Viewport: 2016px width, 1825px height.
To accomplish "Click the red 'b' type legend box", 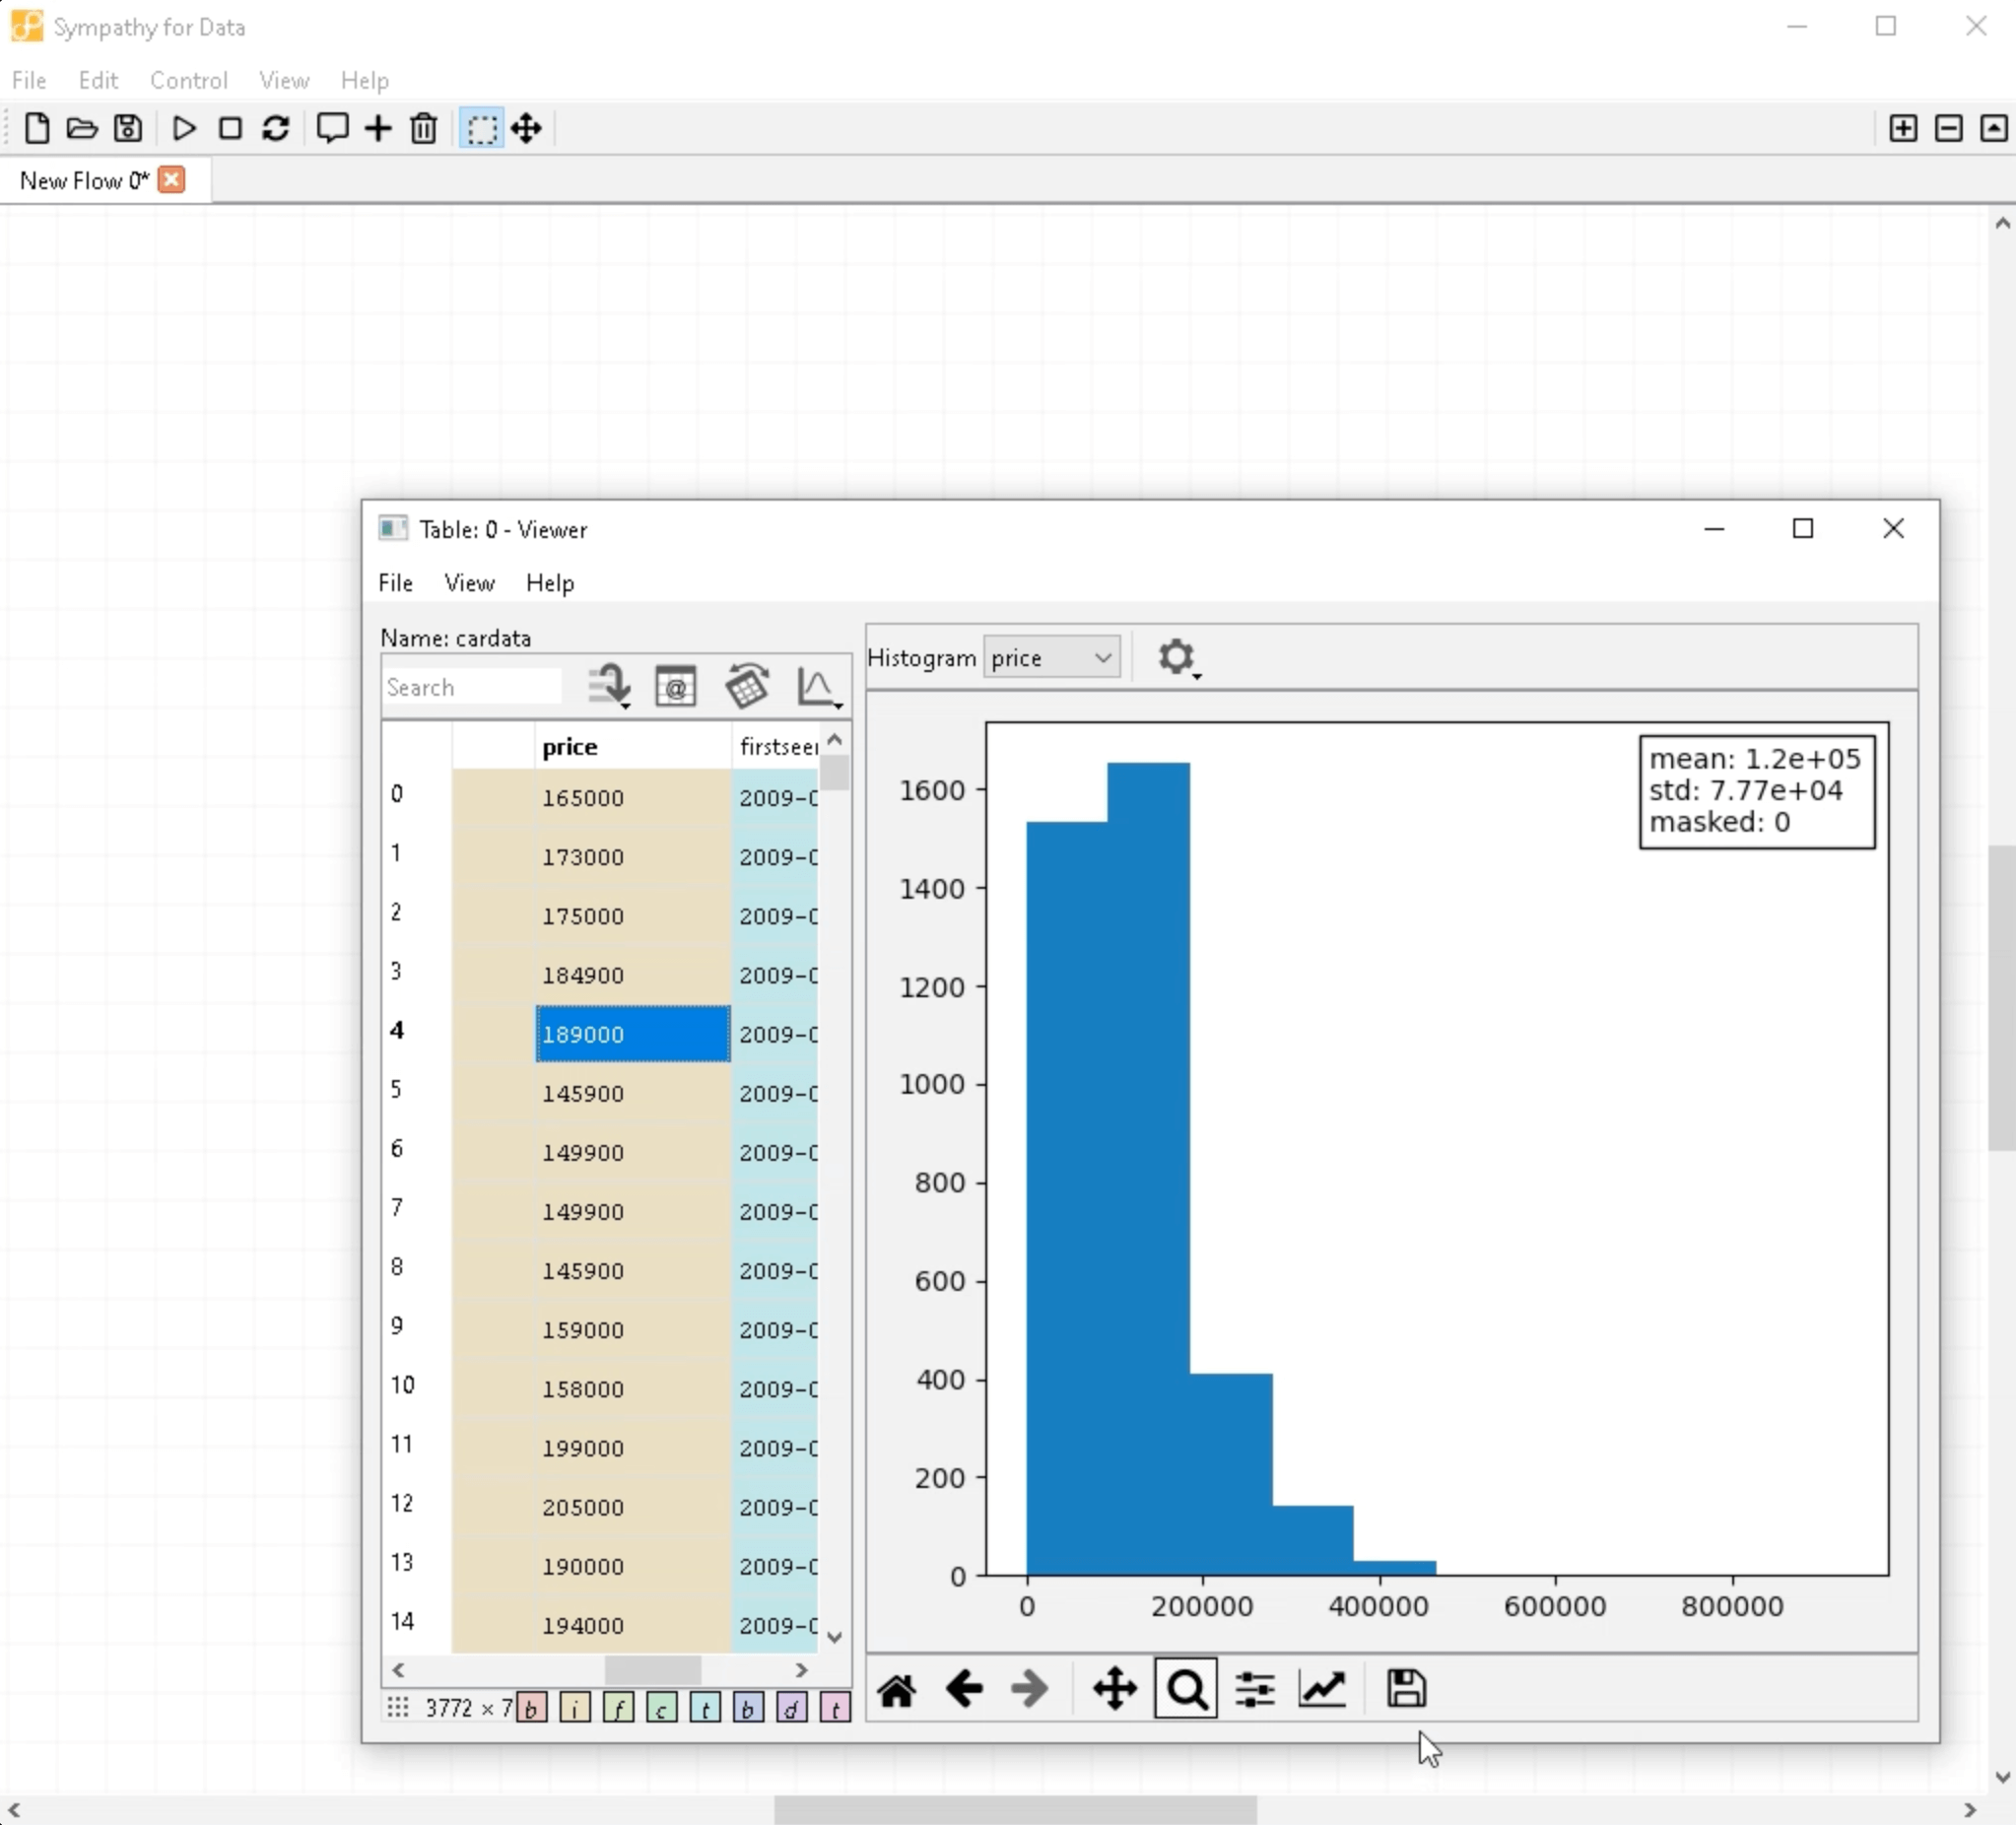I will (532, 1708).
